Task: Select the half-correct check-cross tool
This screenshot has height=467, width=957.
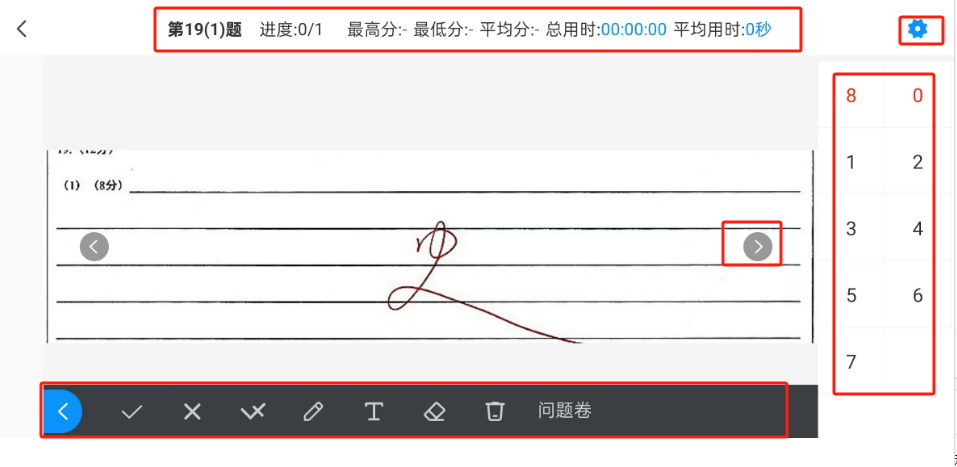Action: pos(253,412)
